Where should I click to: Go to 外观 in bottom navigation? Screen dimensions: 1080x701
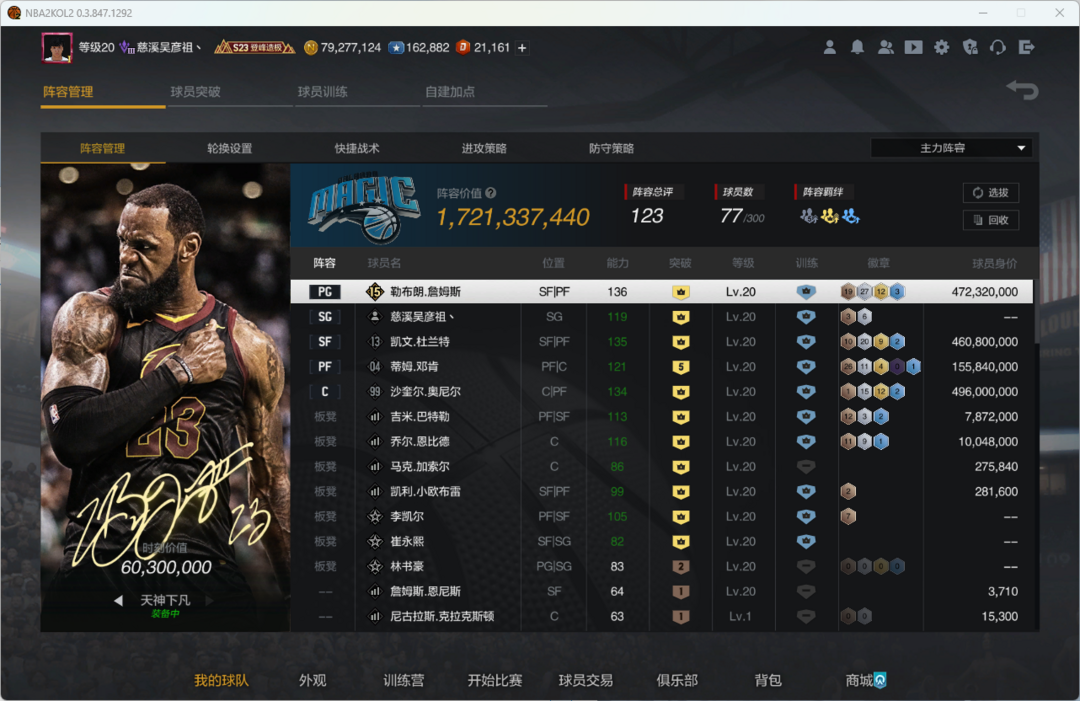pos(313,680)
